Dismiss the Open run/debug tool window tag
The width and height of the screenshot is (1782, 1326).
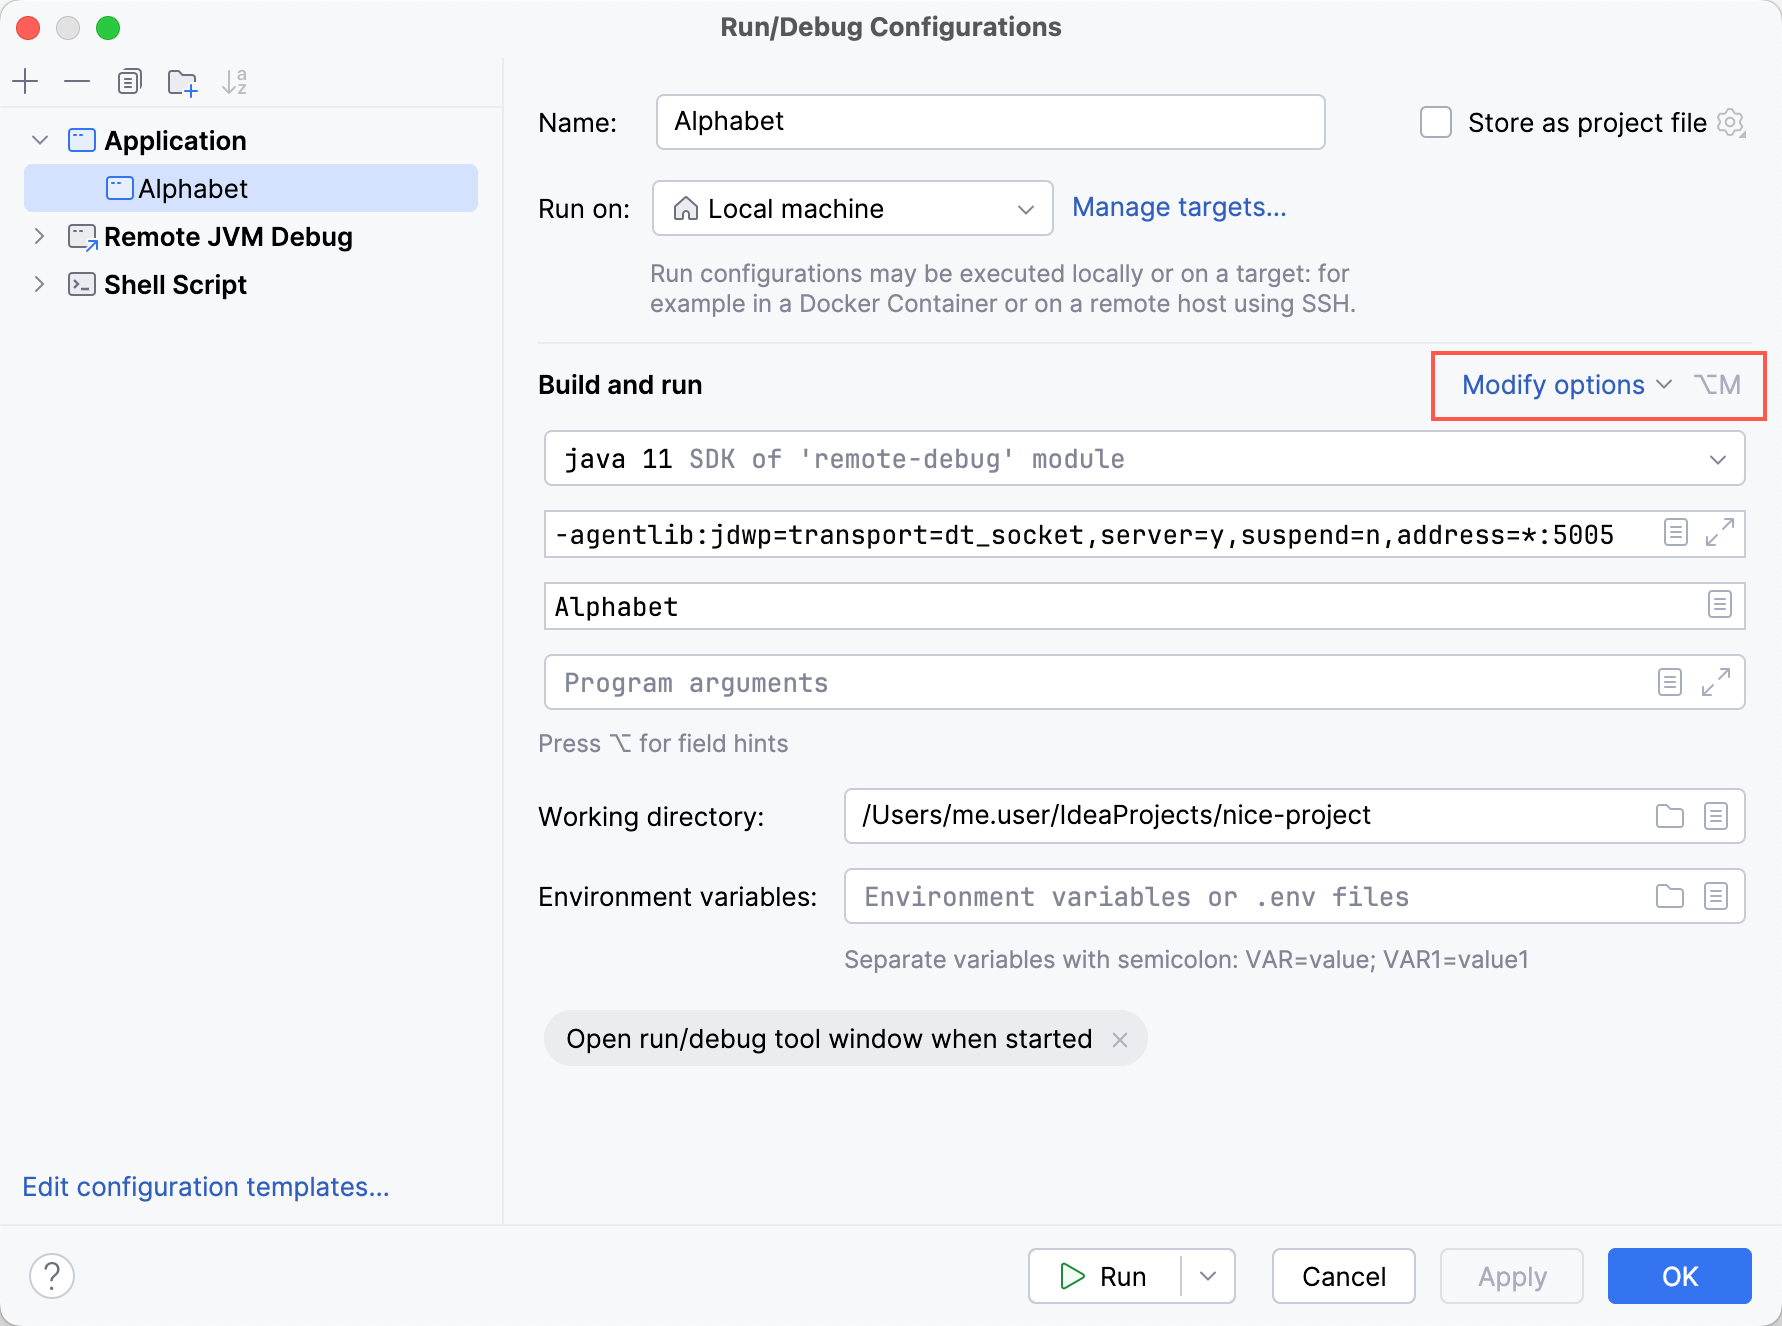tap(1120, 1038)
